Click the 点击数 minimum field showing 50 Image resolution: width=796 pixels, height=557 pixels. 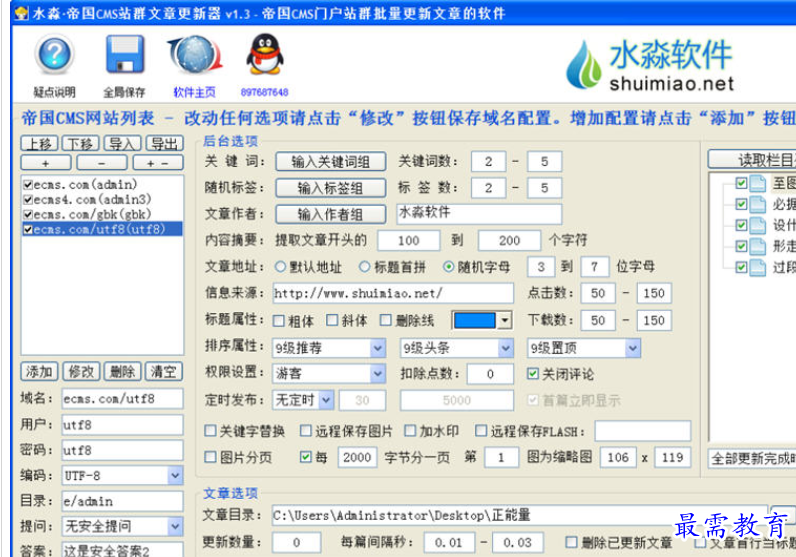[598, 293]
